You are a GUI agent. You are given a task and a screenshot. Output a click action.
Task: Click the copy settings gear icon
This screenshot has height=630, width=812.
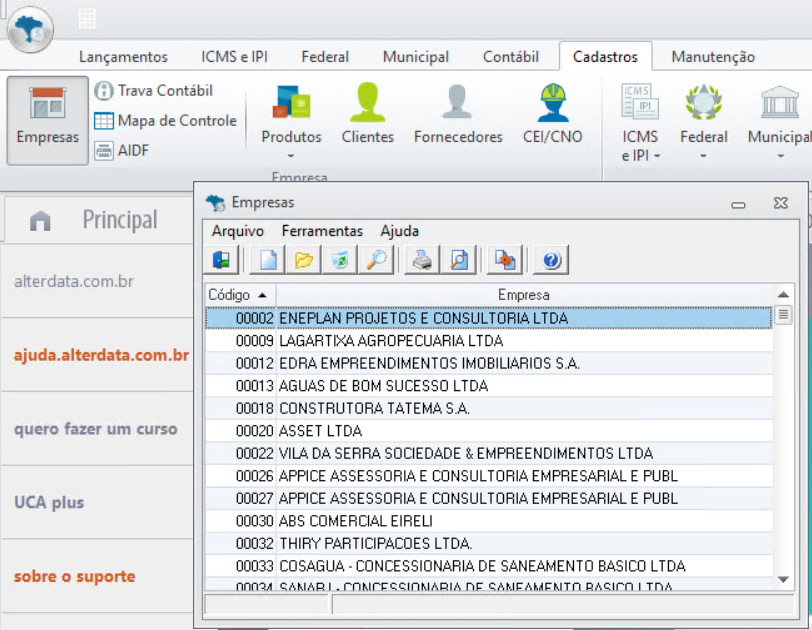pos(505,259)
